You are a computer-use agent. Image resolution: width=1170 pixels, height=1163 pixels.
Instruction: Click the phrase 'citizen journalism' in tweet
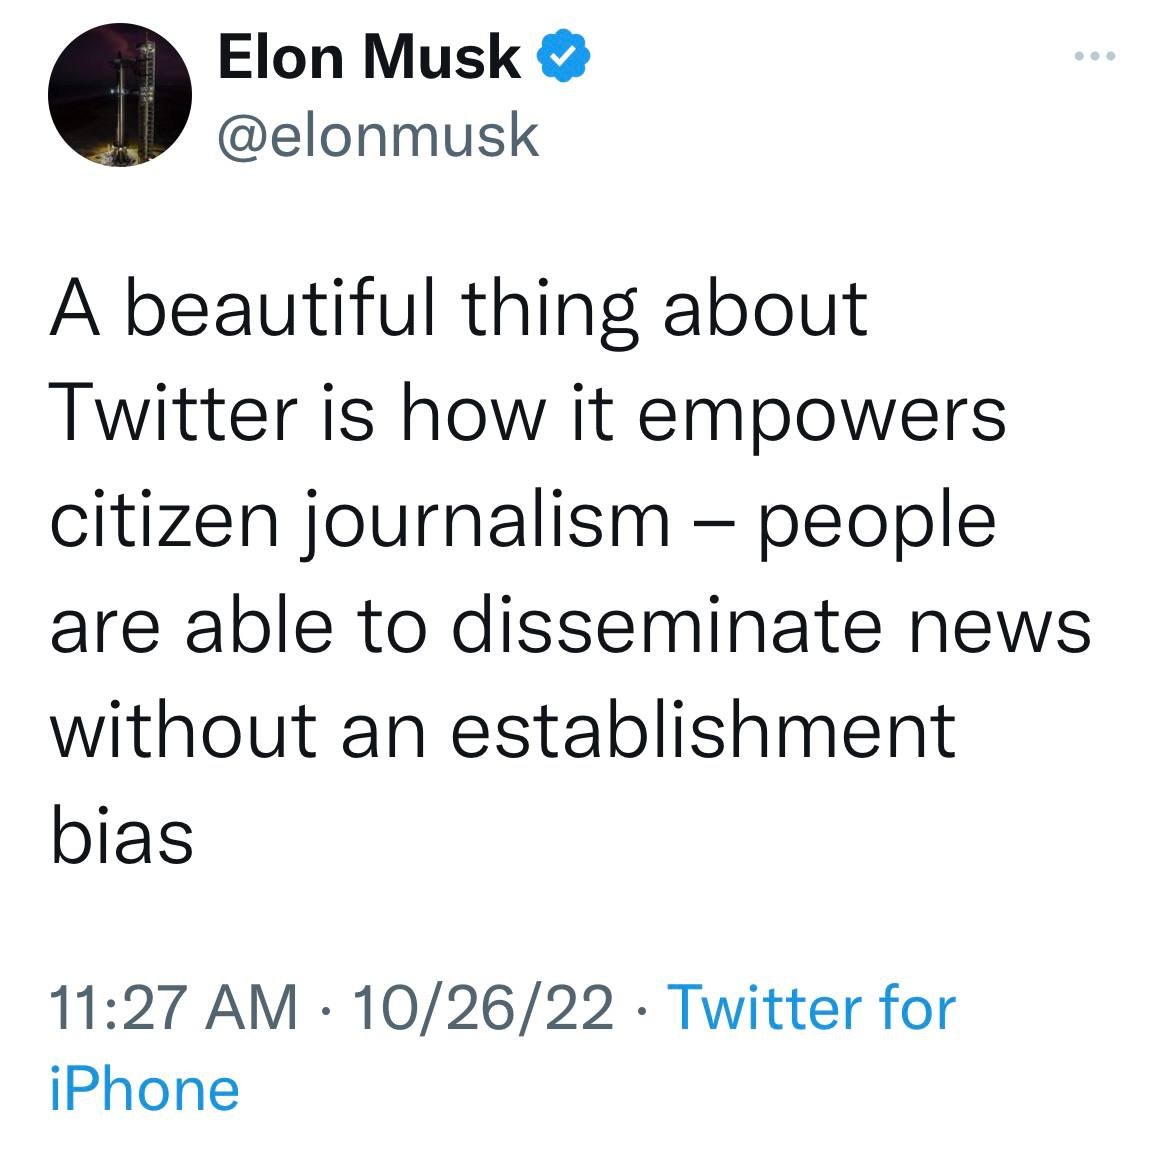click(x=360, y=520)
